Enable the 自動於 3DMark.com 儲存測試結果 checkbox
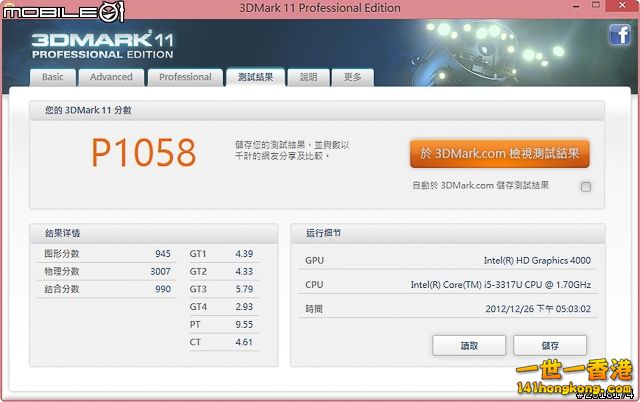 tap(586, 186)
